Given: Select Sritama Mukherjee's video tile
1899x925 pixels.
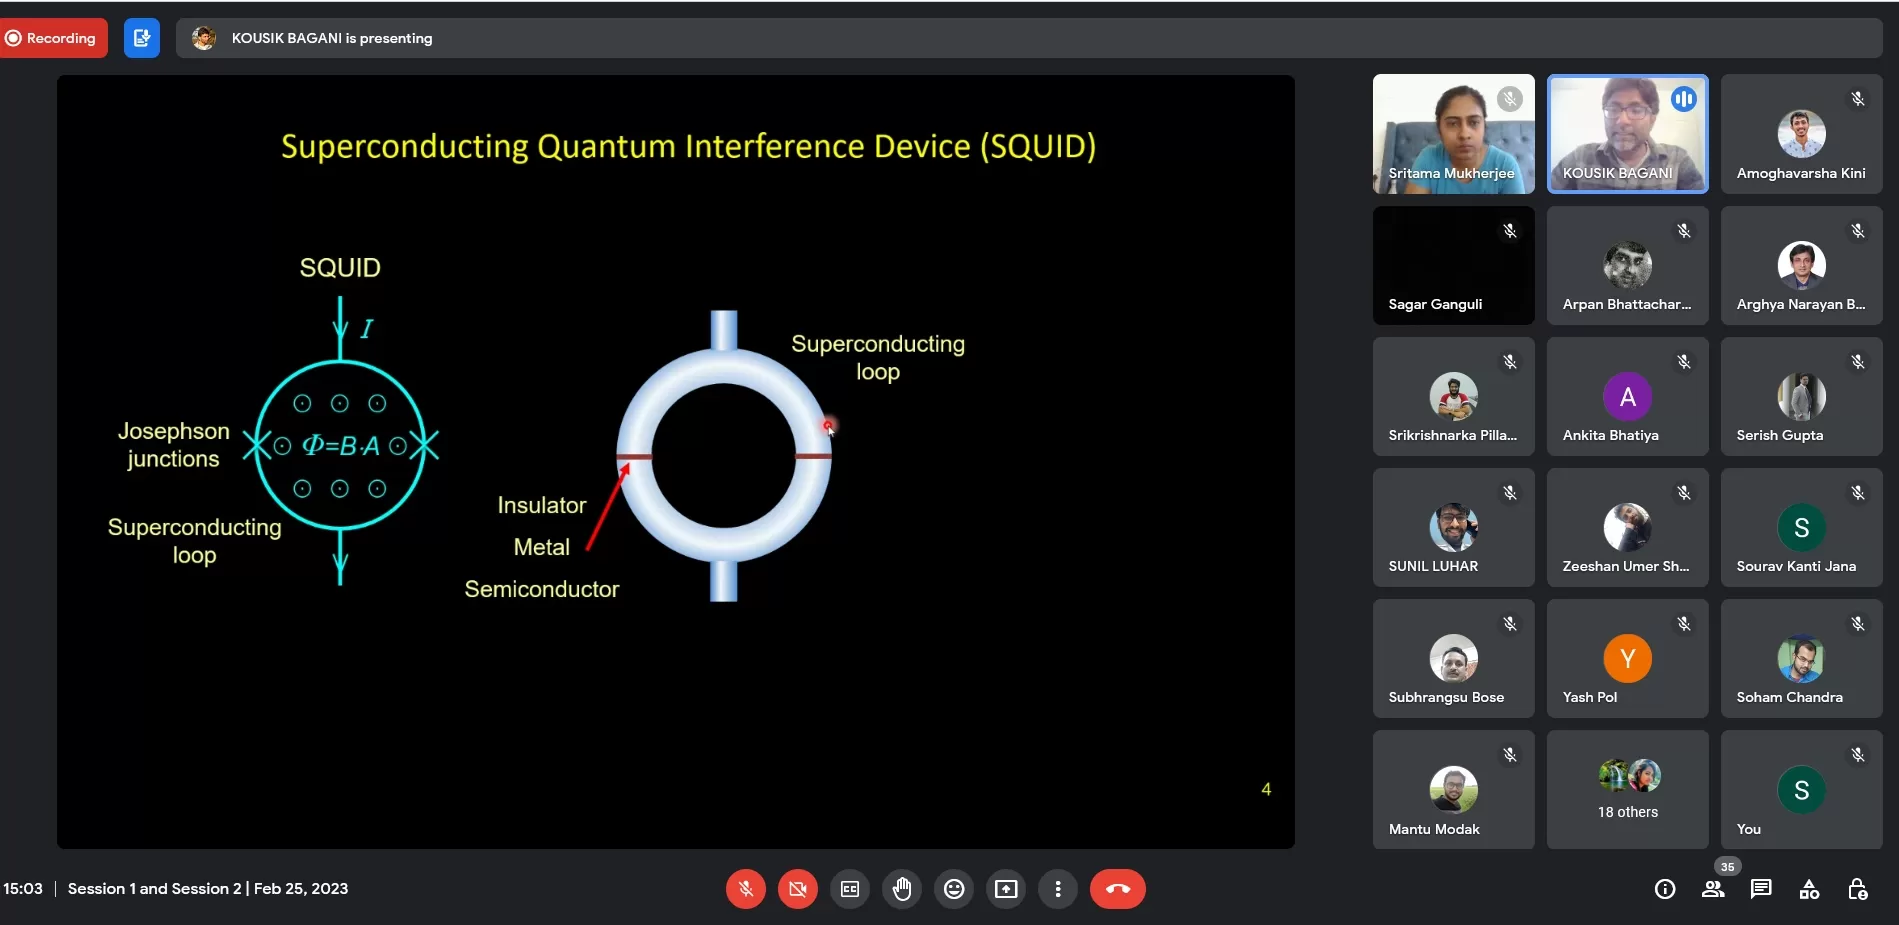Looking at the screenshot, I should (1454, 134).
